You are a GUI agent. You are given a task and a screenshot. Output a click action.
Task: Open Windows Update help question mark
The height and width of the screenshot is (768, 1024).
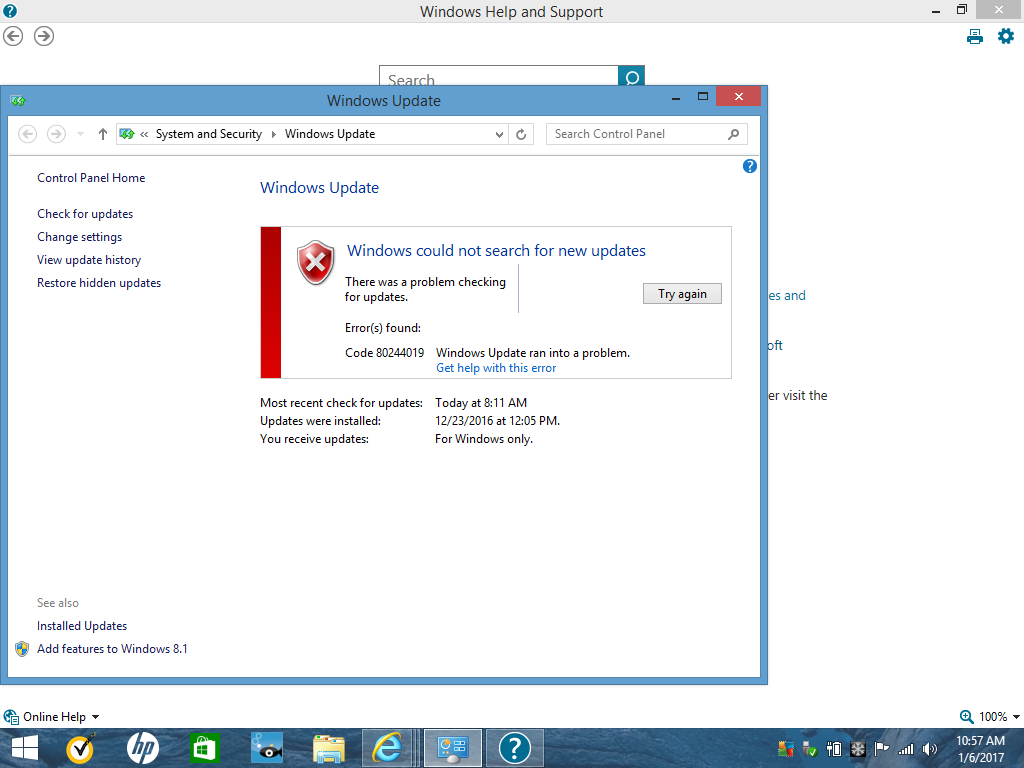[750, 166]
